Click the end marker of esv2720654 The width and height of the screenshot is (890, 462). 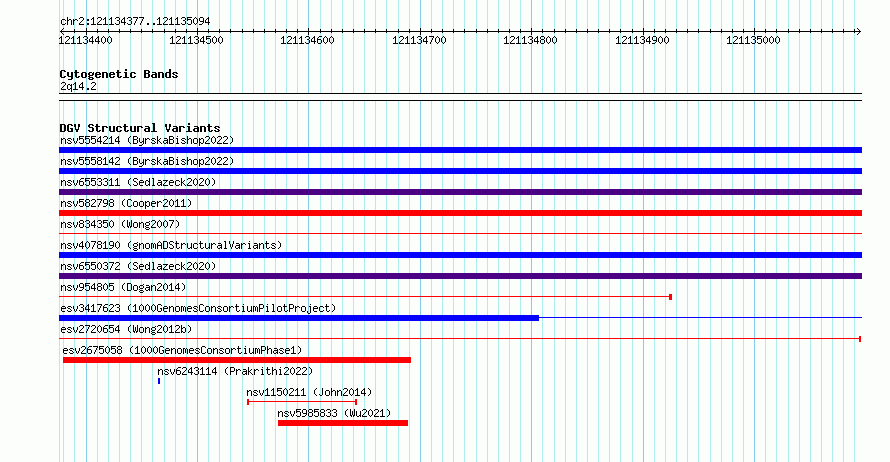pyautogui.click(x=860, y=339)
